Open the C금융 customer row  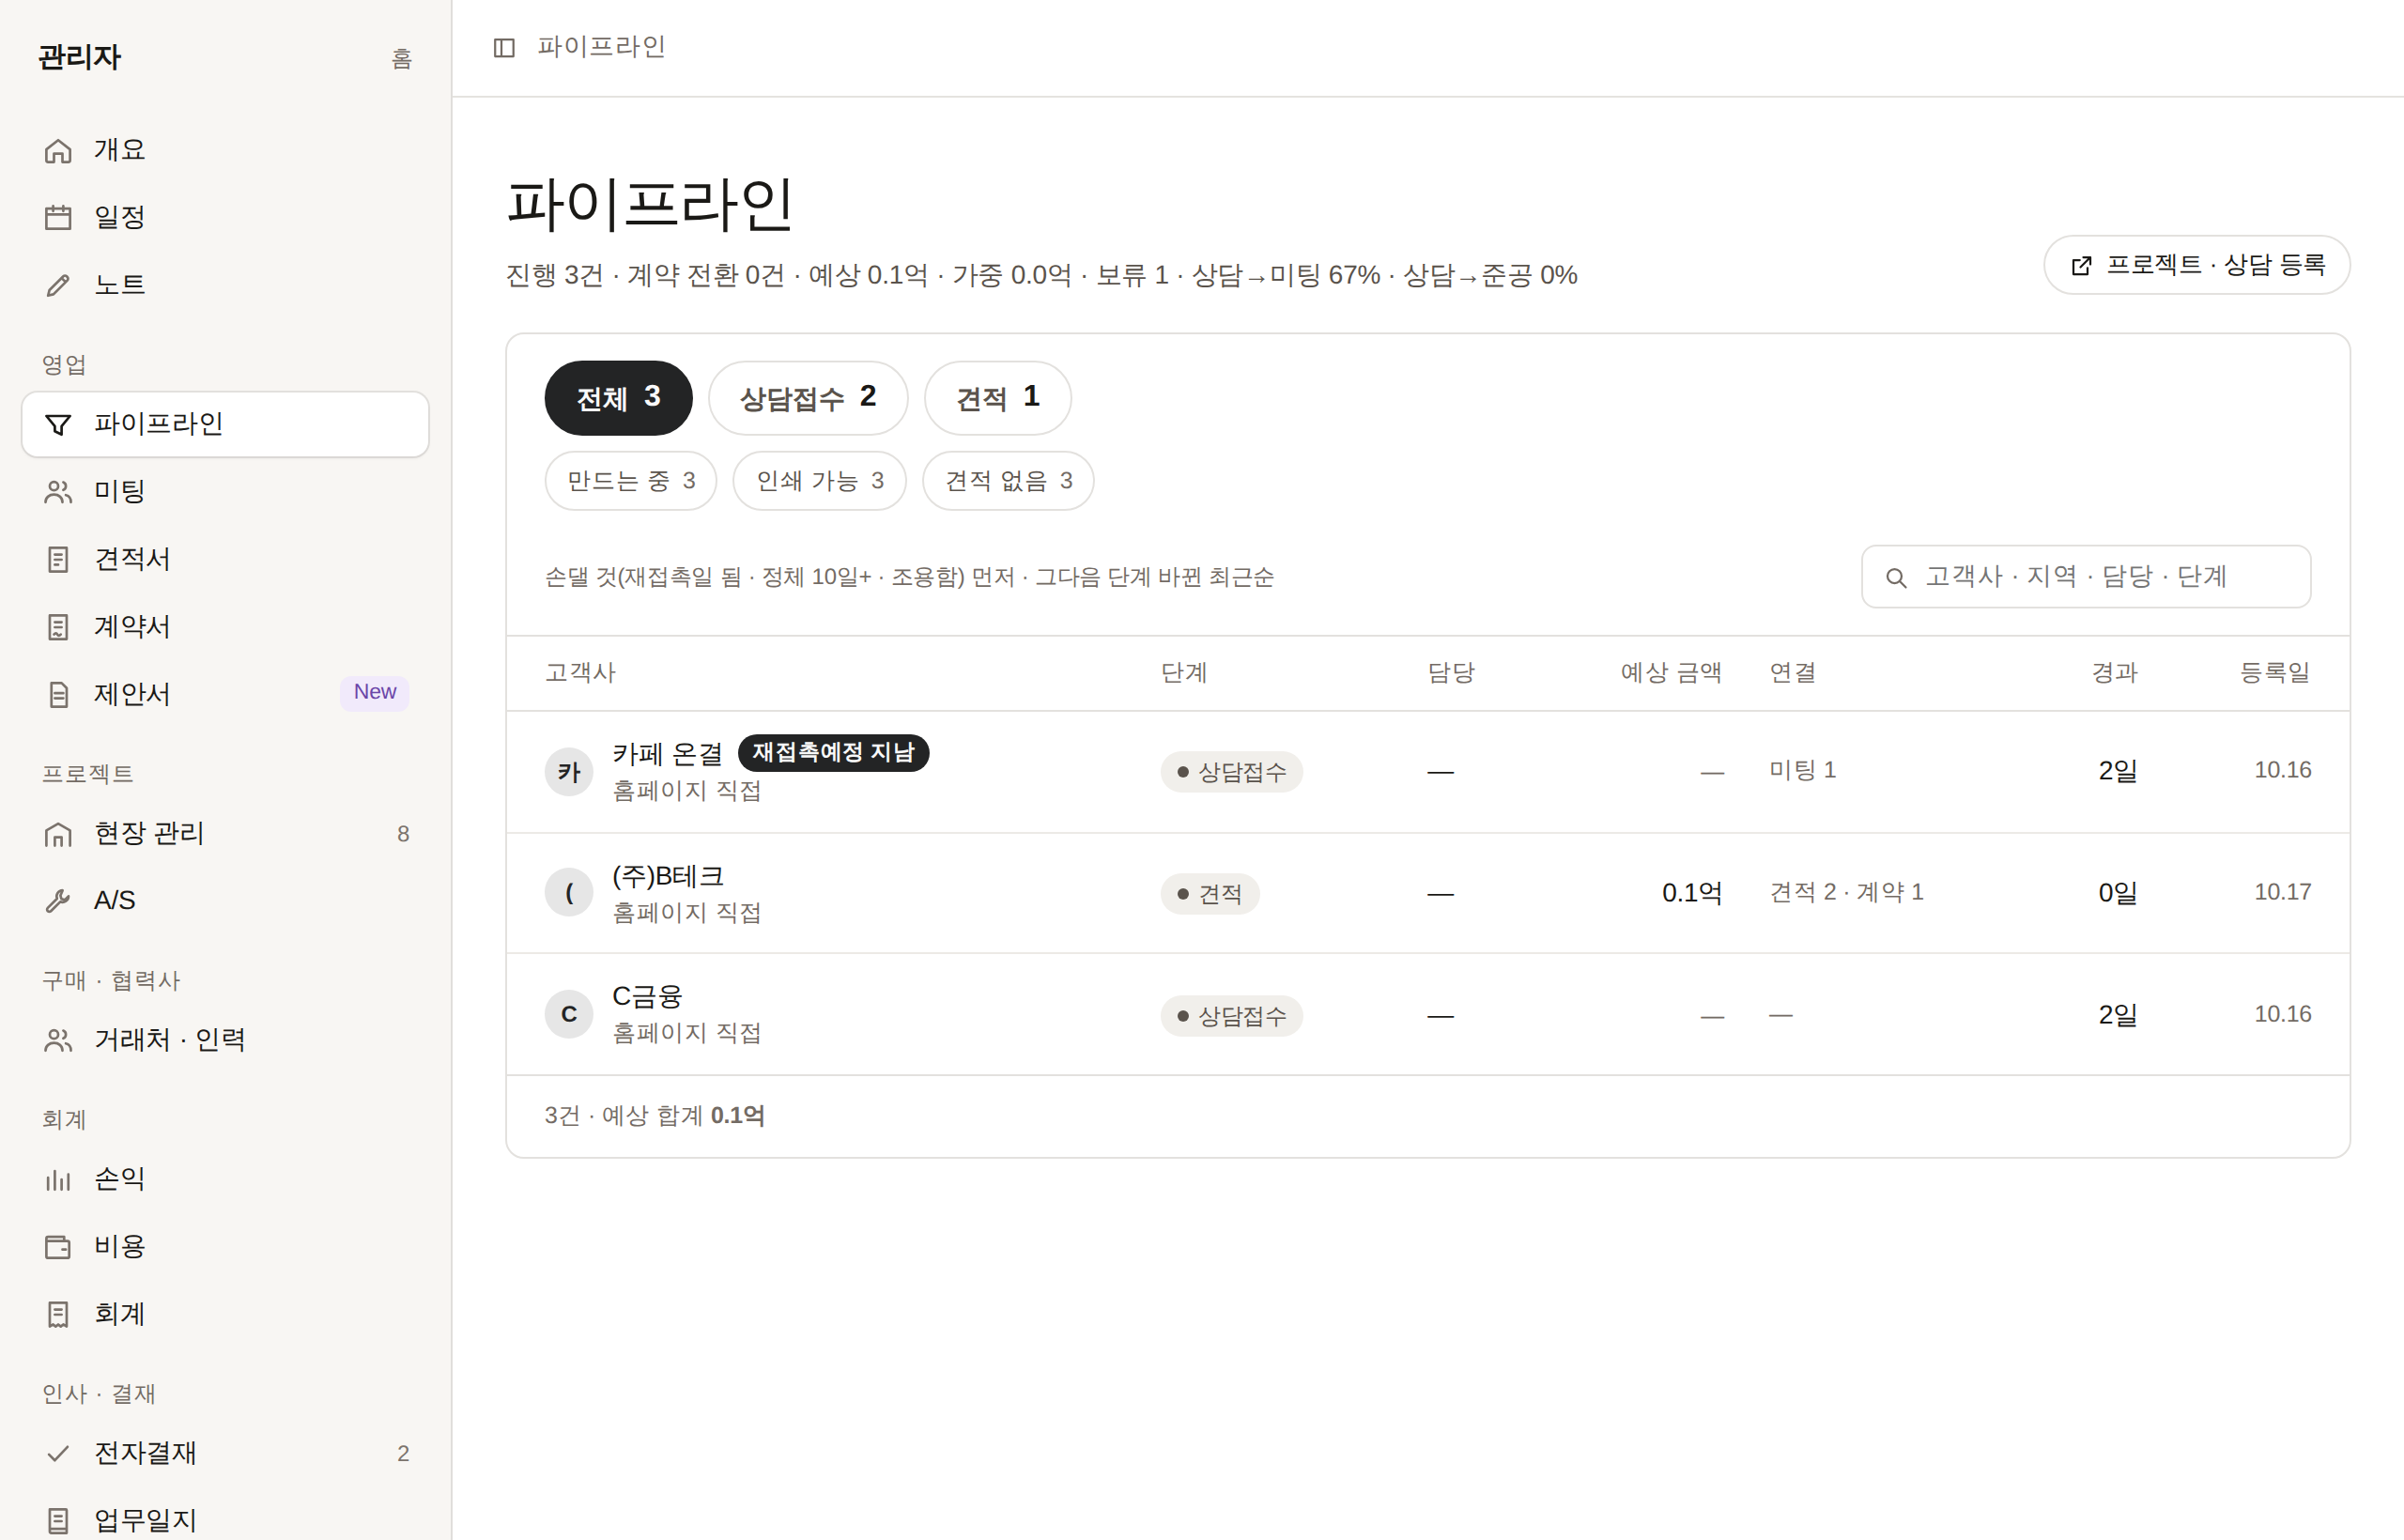1428,1015
